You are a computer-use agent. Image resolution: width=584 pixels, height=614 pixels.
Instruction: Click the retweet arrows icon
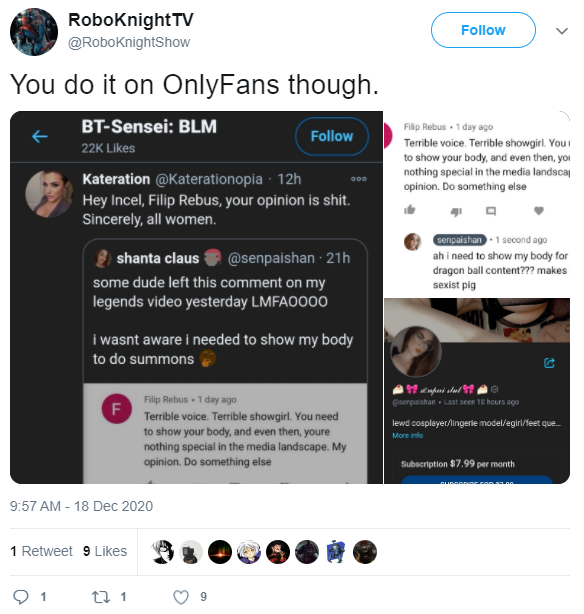100,597
